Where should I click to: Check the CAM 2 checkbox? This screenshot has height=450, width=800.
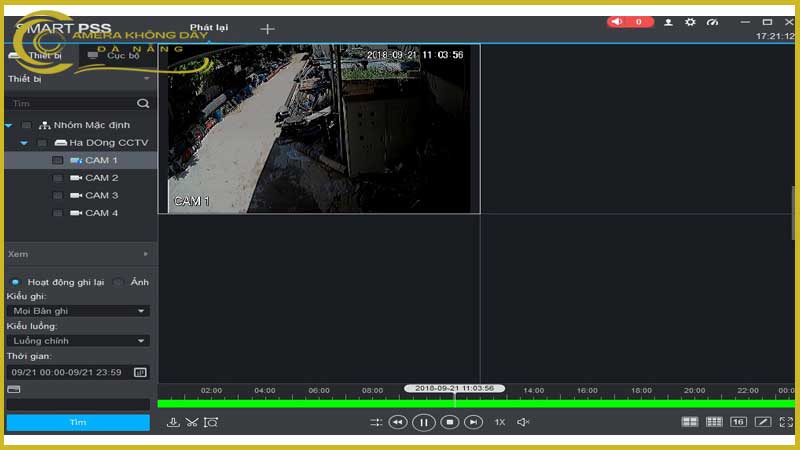tap(58, 178)
